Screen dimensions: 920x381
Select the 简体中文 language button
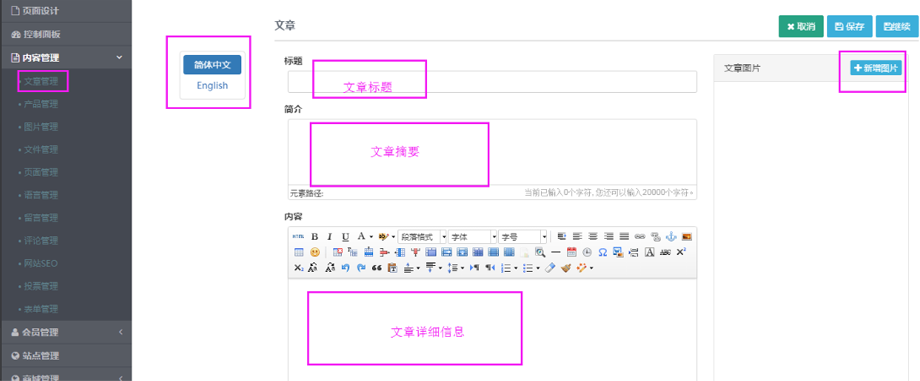[212, 65]
